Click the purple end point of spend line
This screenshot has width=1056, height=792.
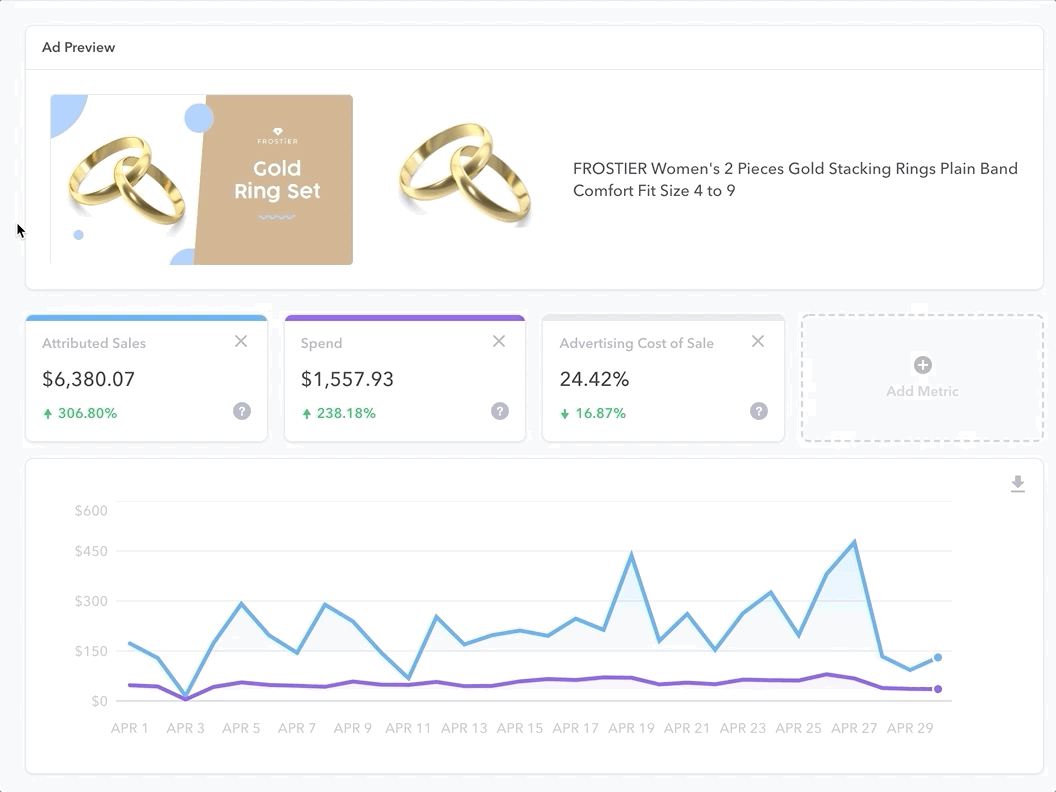click(x=937, y=689)
